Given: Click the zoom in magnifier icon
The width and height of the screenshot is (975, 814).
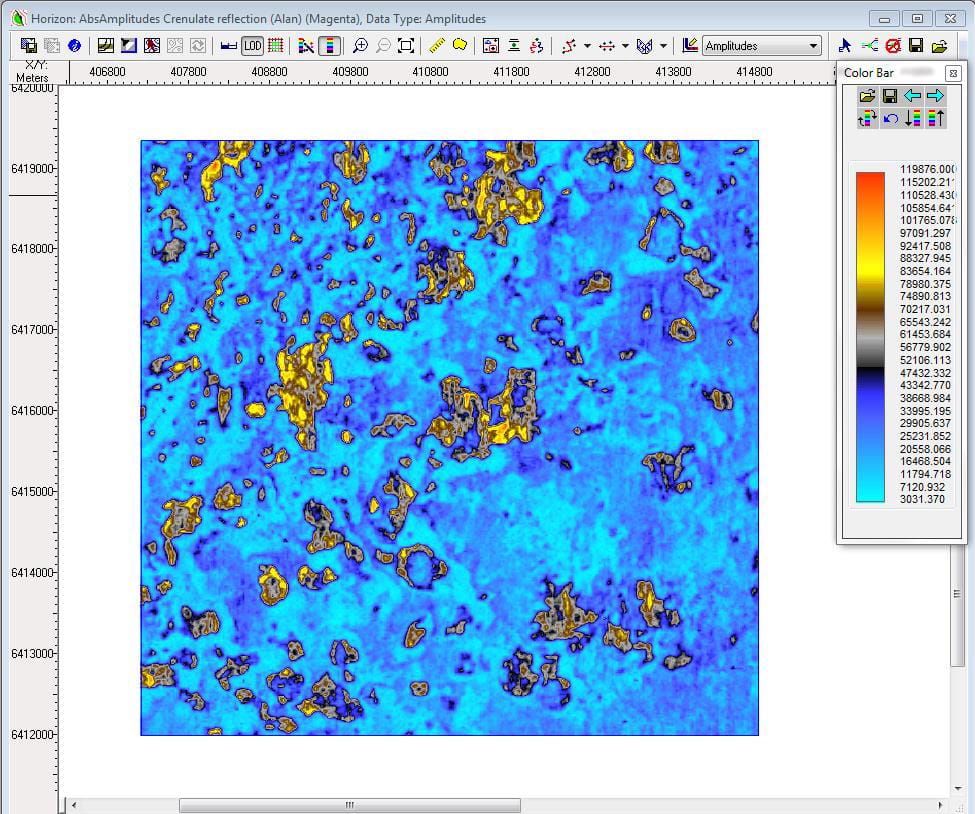Looking at the screenshot, I should click(360, 46).
